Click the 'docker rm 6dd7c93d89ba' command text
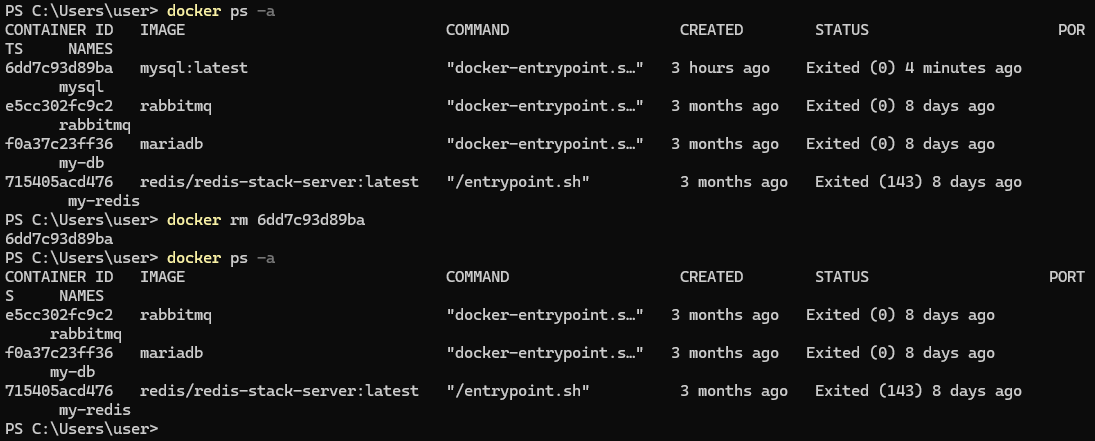Image resolution: width=1095 pixels, height=441 pixels. pyautogui.click(x=266, y=220)
